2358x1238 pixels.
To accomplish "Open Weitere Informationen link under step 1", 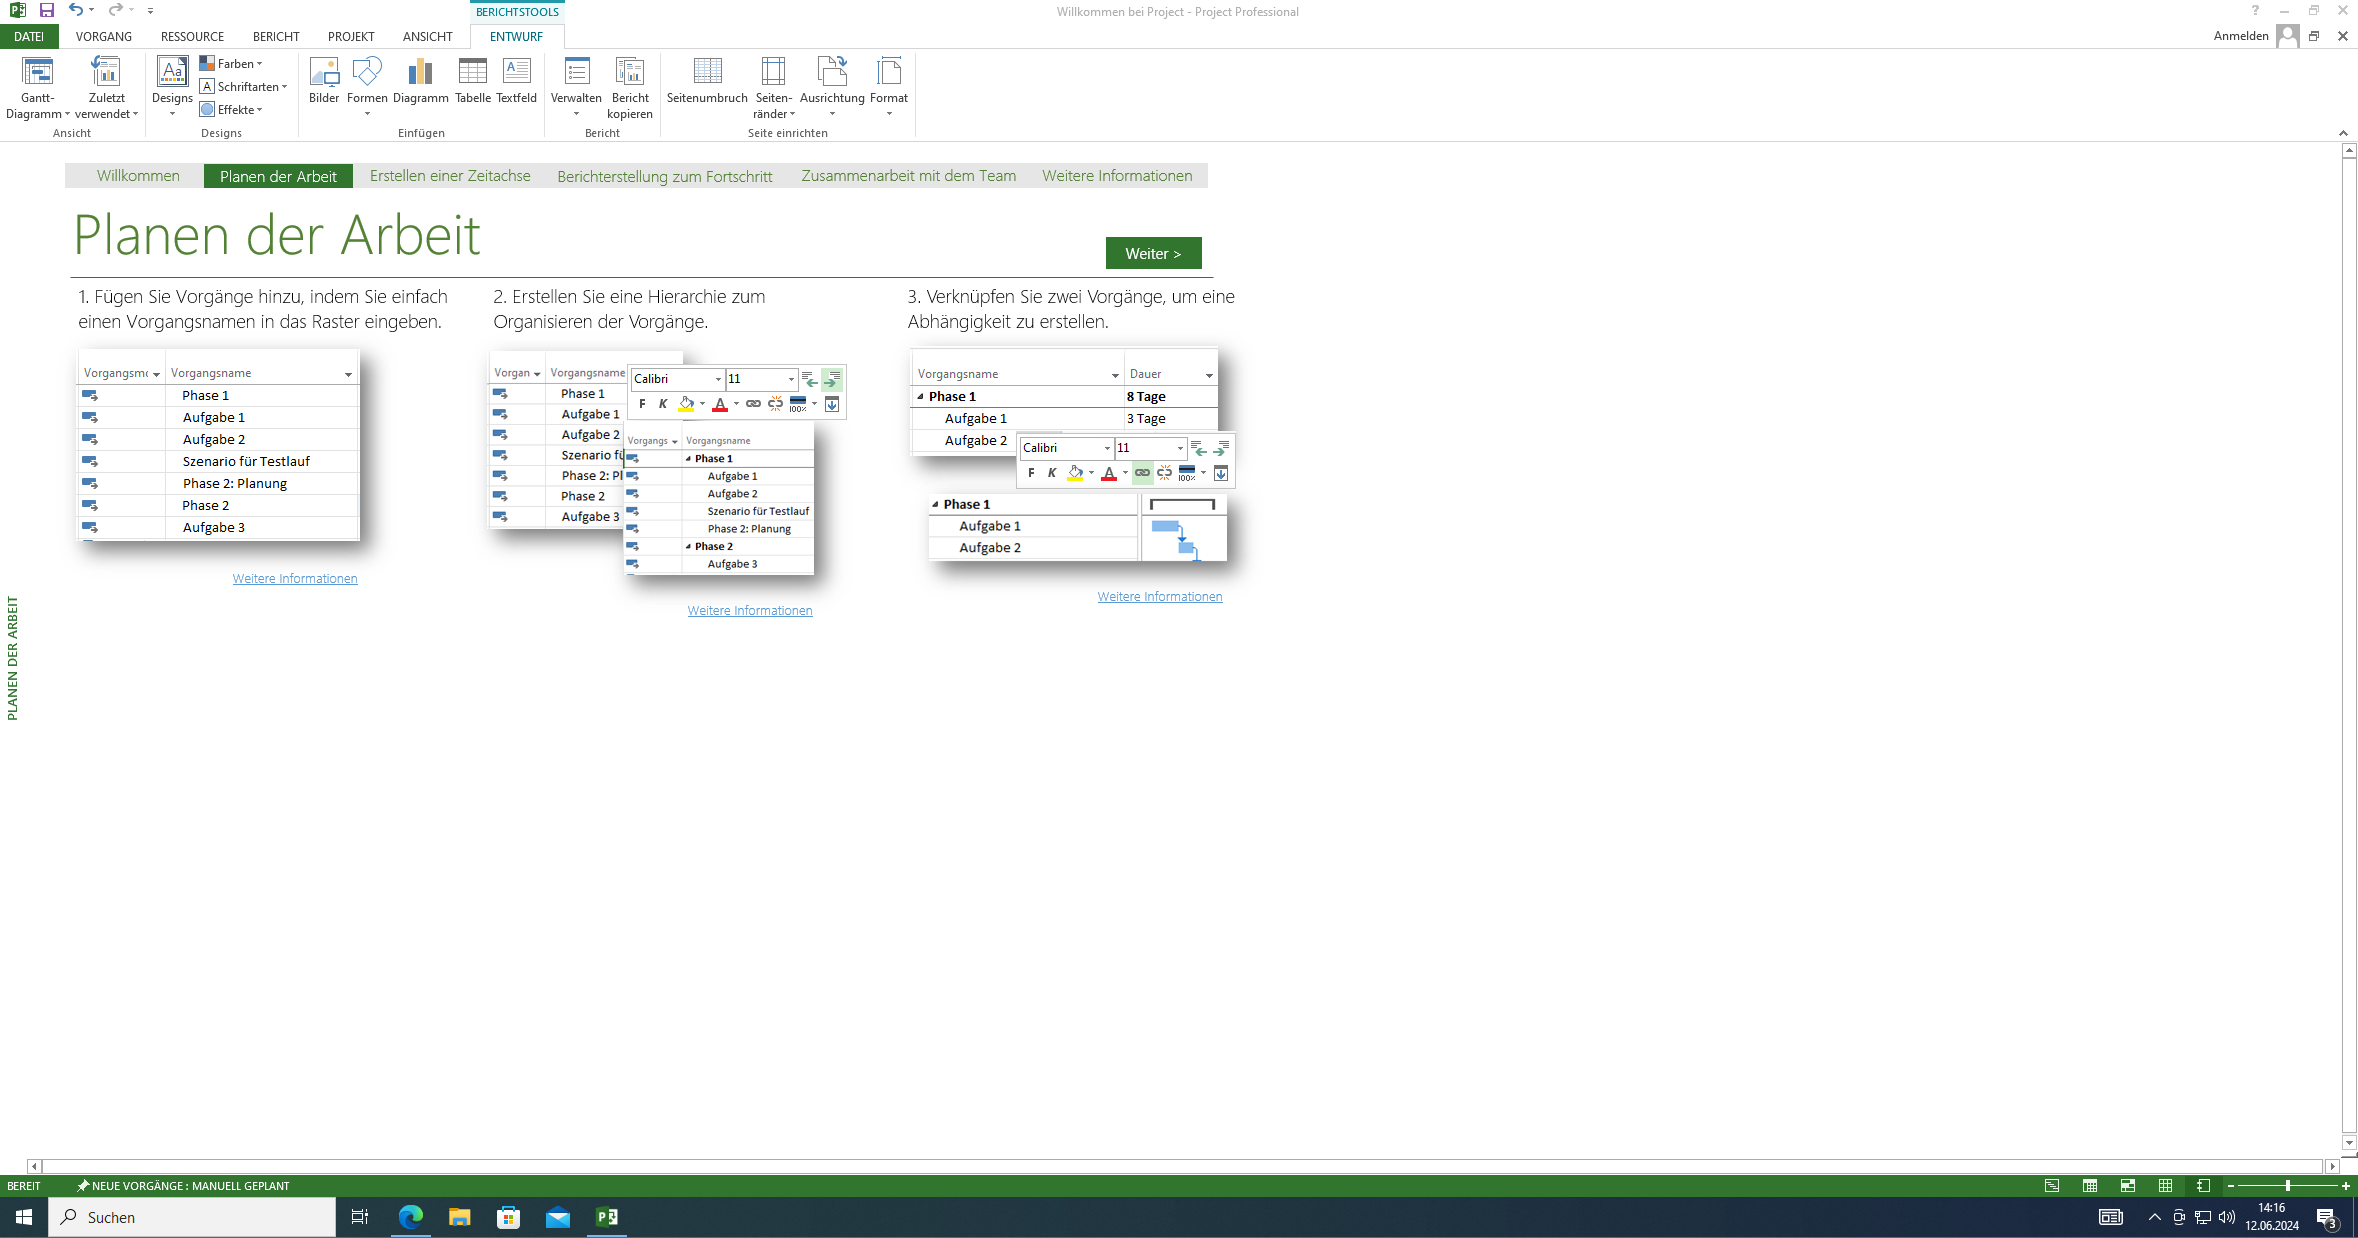I will point(295,579).
